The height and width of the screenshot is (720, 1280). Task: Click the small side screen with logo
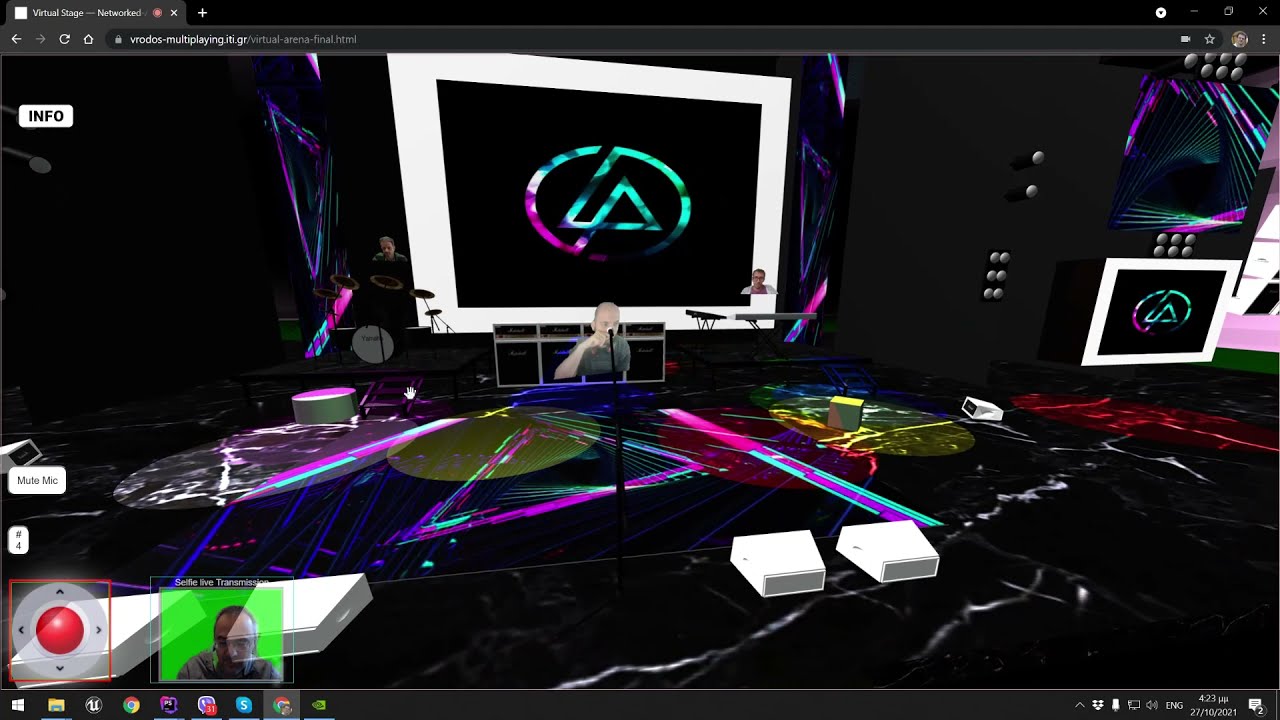tap(1160, 311)
